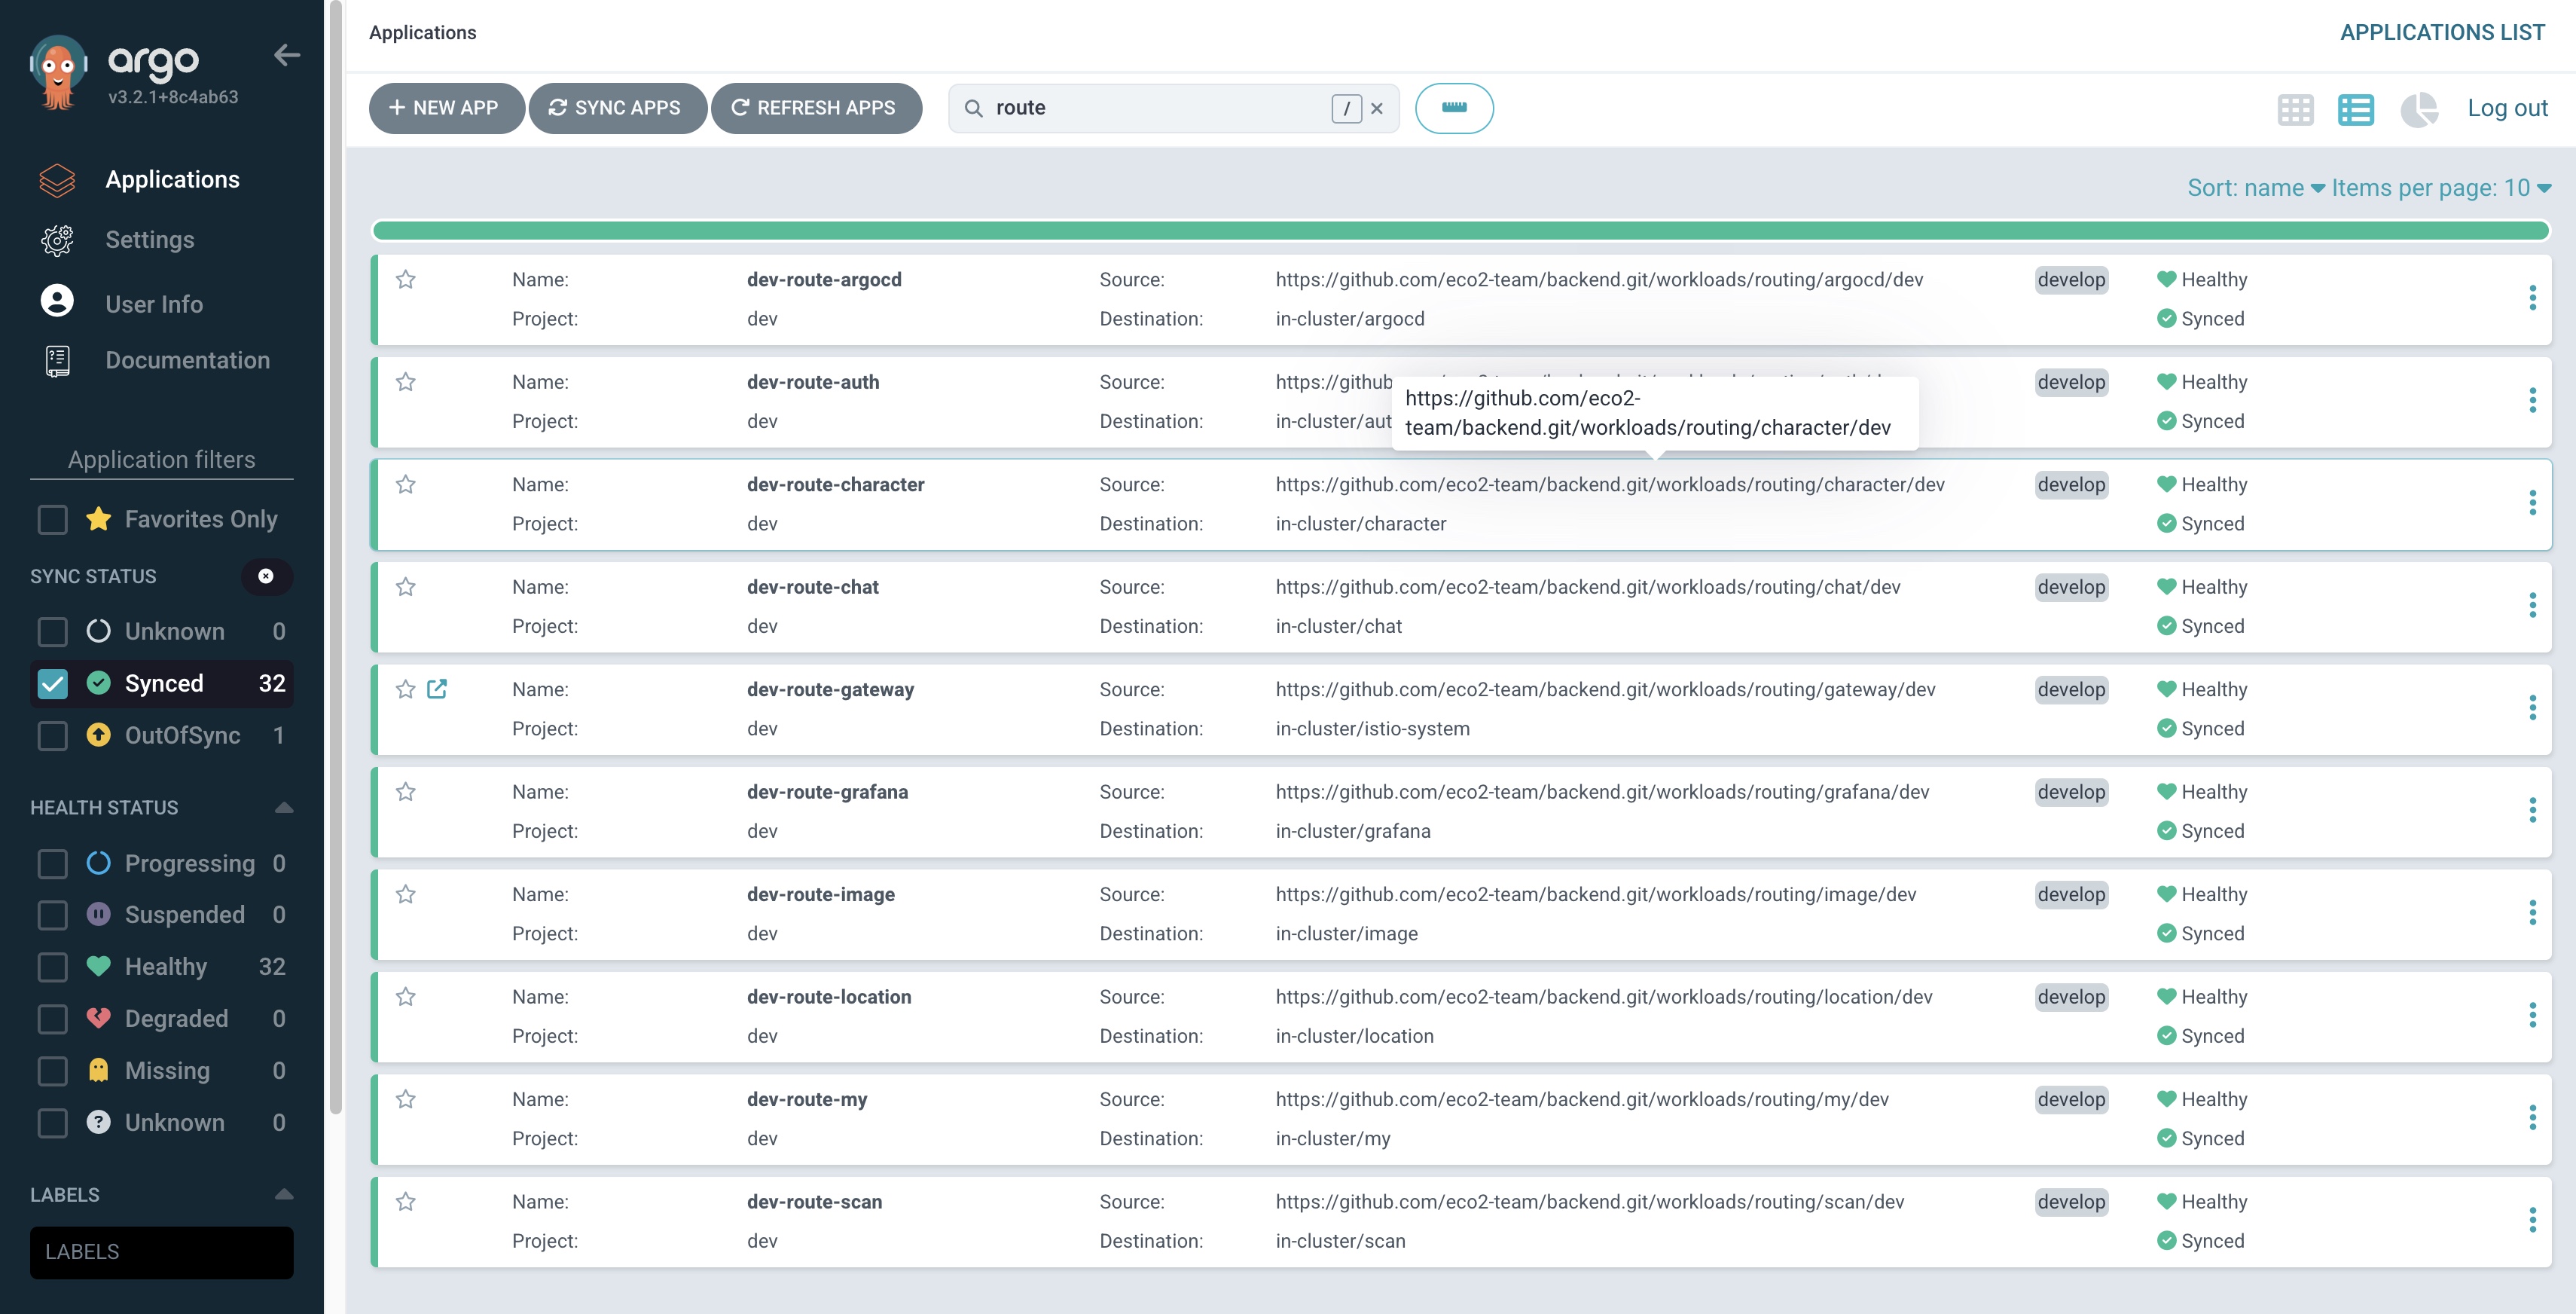Image resolution: width=2576 pixels, height=1314 pixels.
Task: Click the Labels filter input field
Action: (161, 1252)
